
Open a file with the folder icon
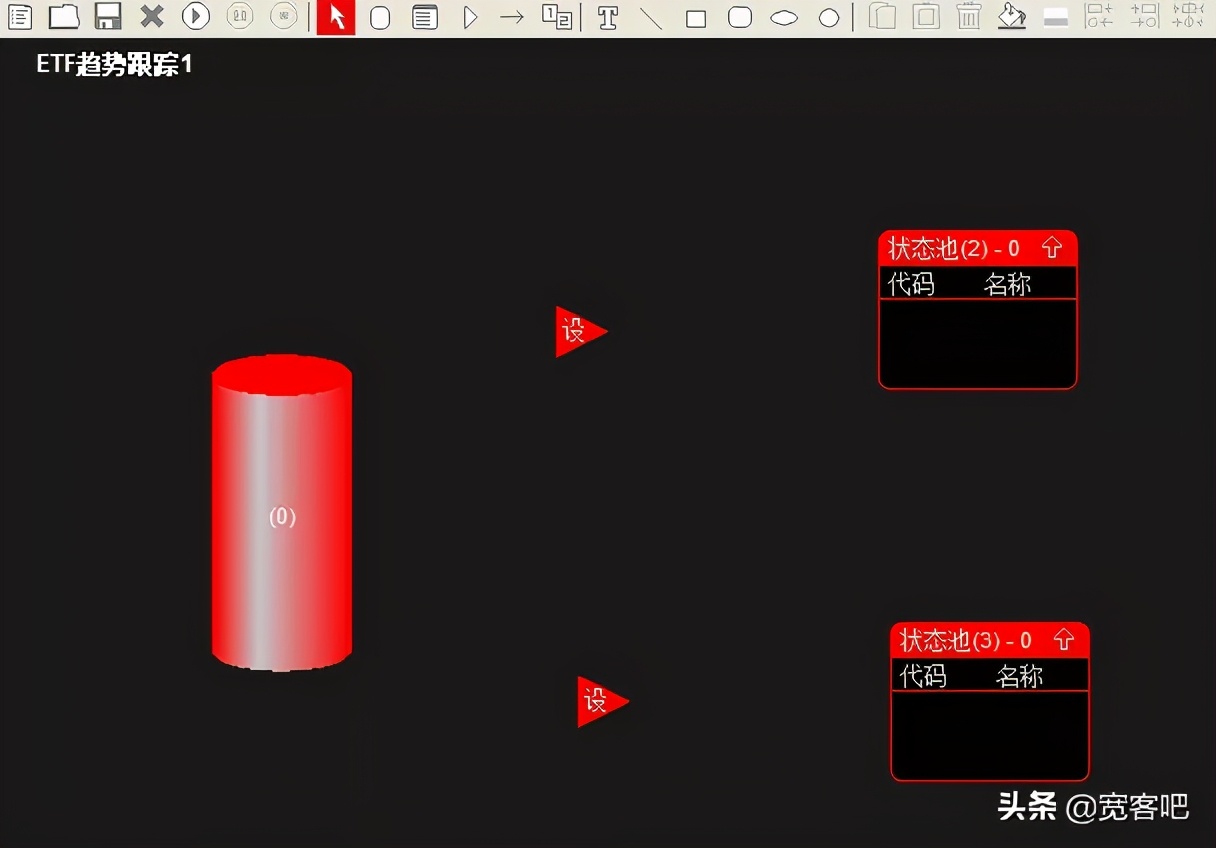[64, 17]
